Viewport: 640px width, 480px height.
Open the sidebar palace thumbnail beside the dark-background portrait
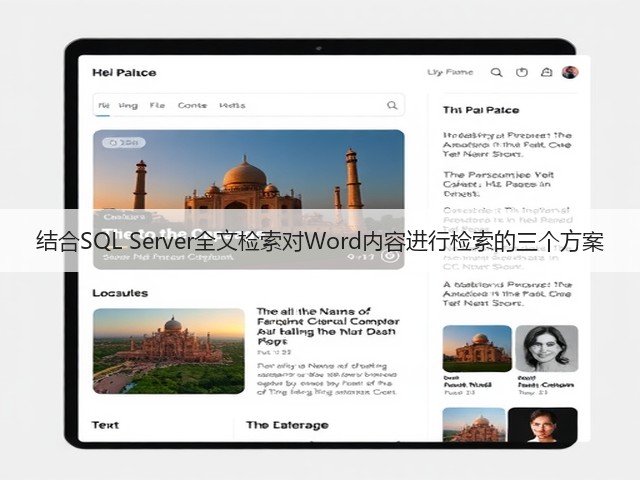pyautogui.click(x=474, y=424)
